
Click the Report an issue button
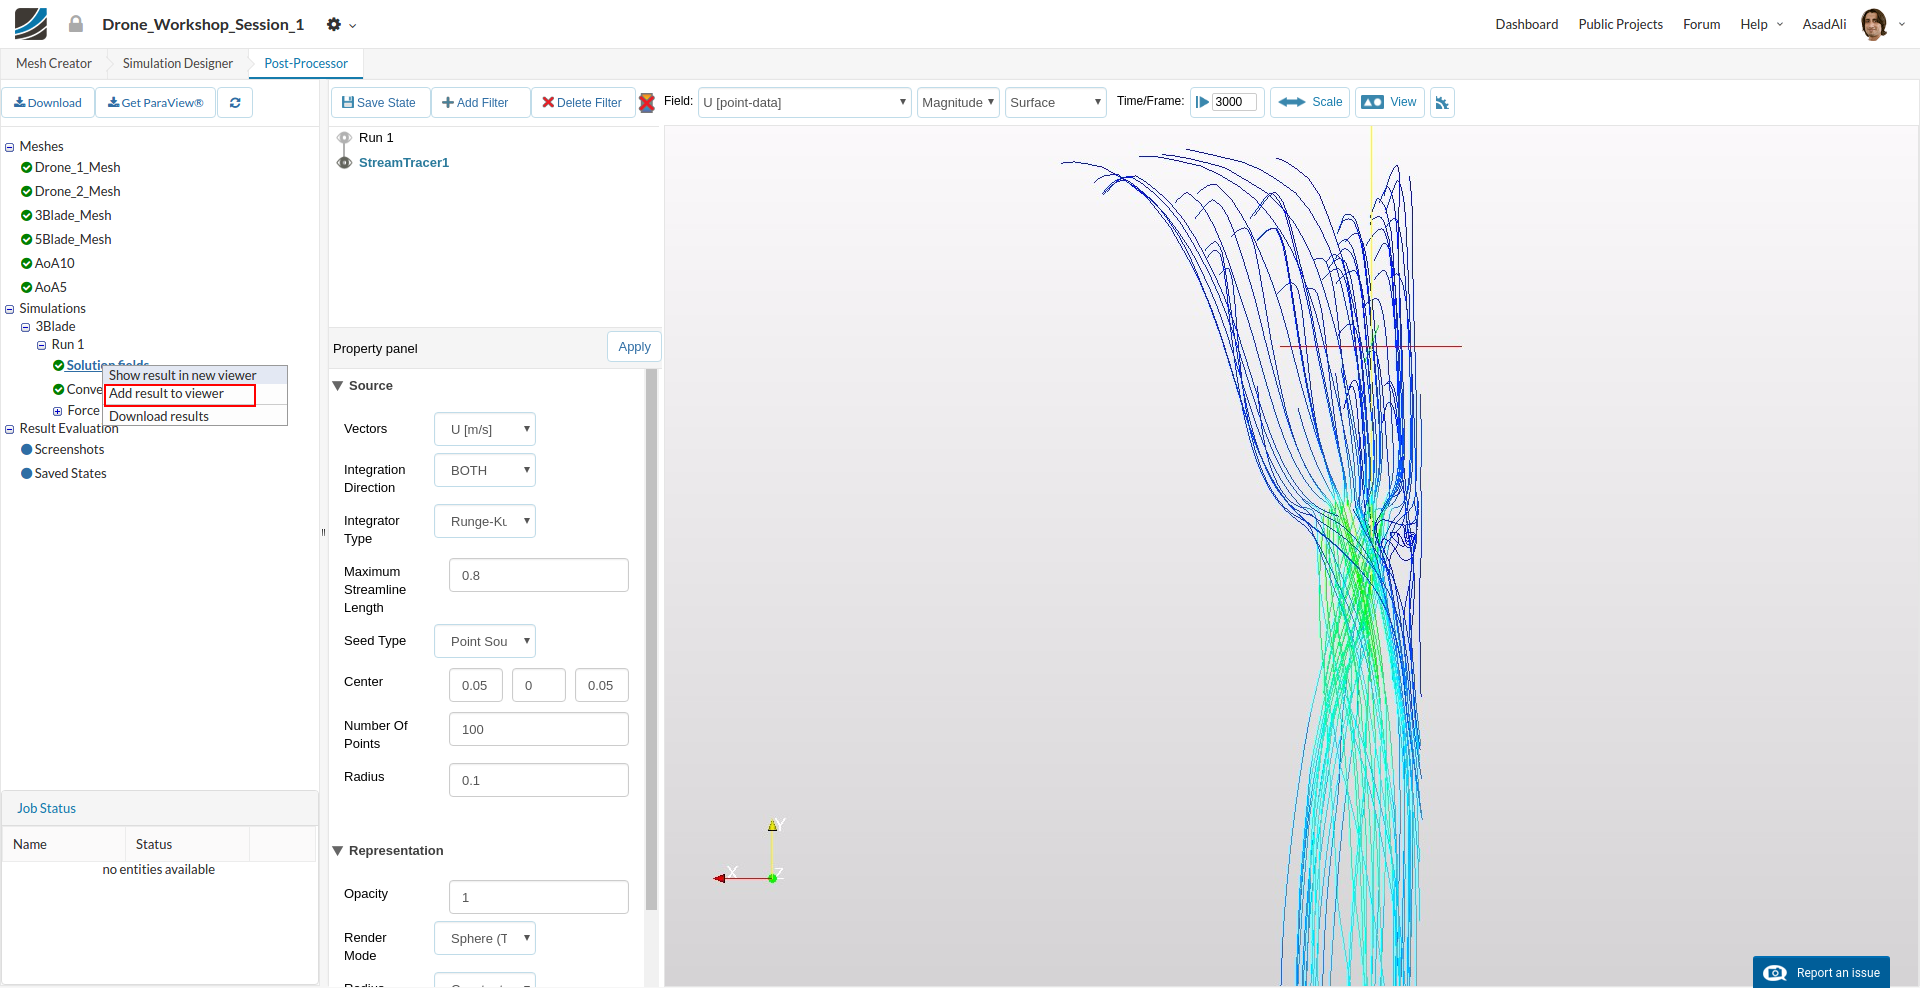pos(1822,973)
